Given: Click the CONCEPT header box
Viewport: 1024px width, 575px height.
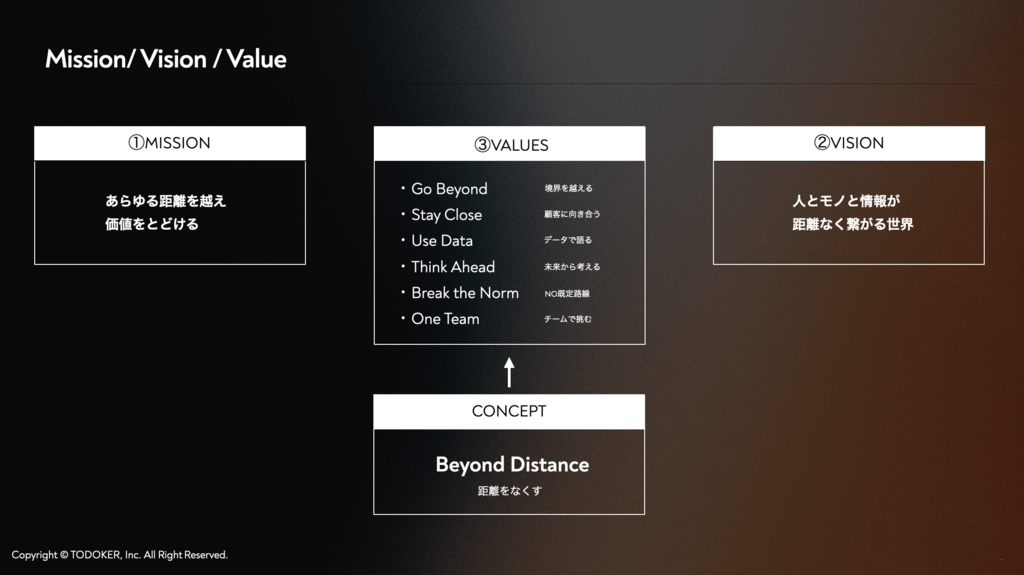Looking at the screenshot, I should click(509, 412).
